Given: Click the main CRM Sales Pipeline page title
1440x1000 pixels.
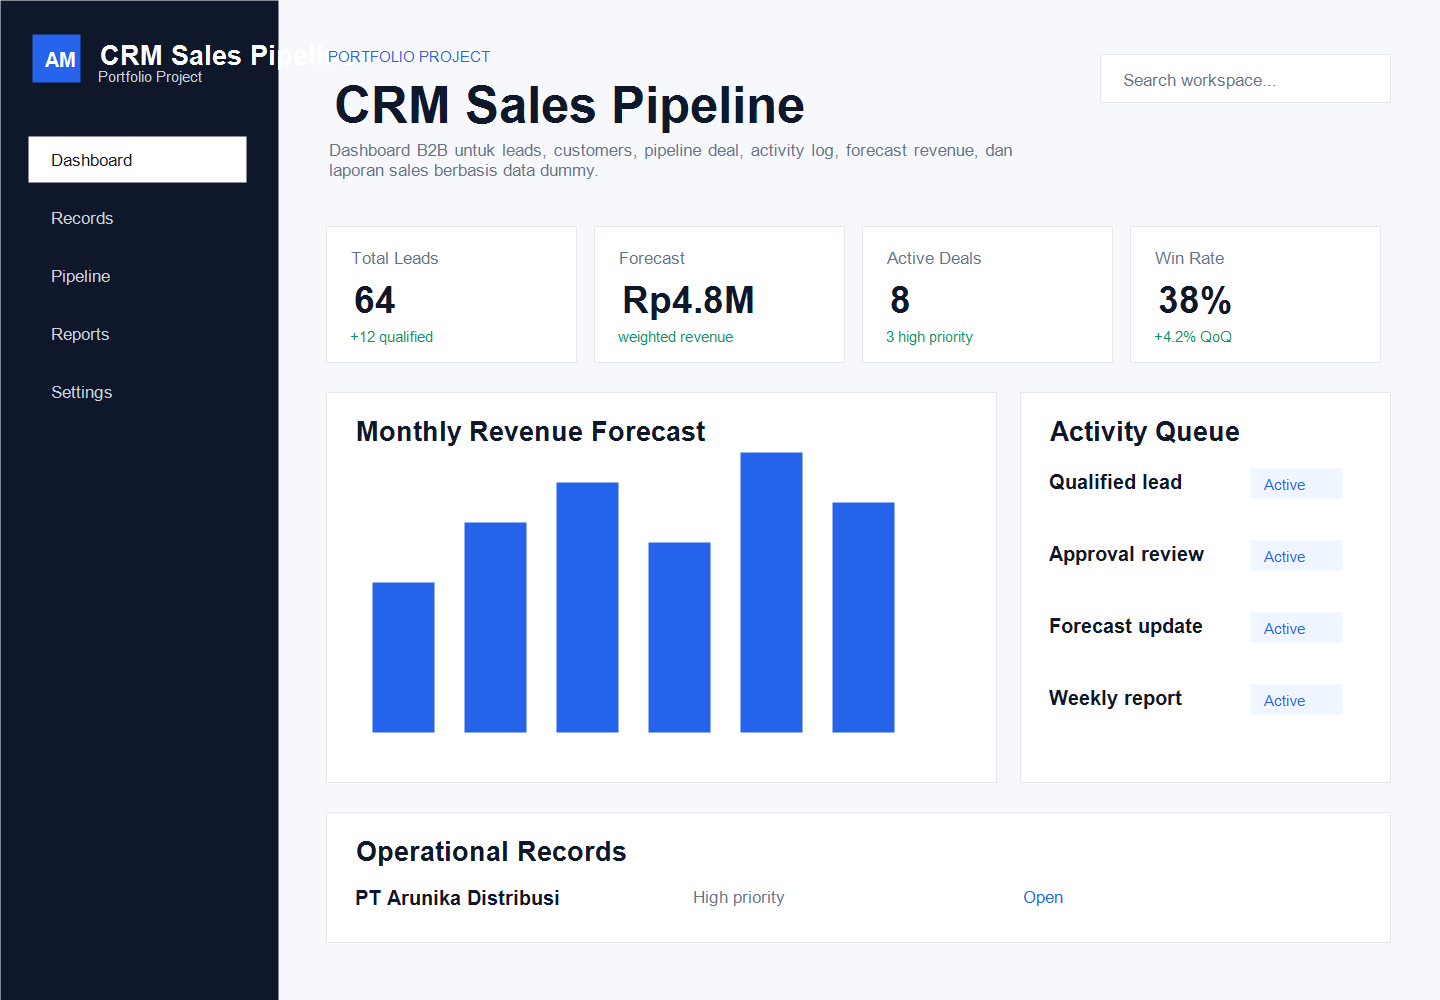Looking at the screenshot, I should [569, 105].
